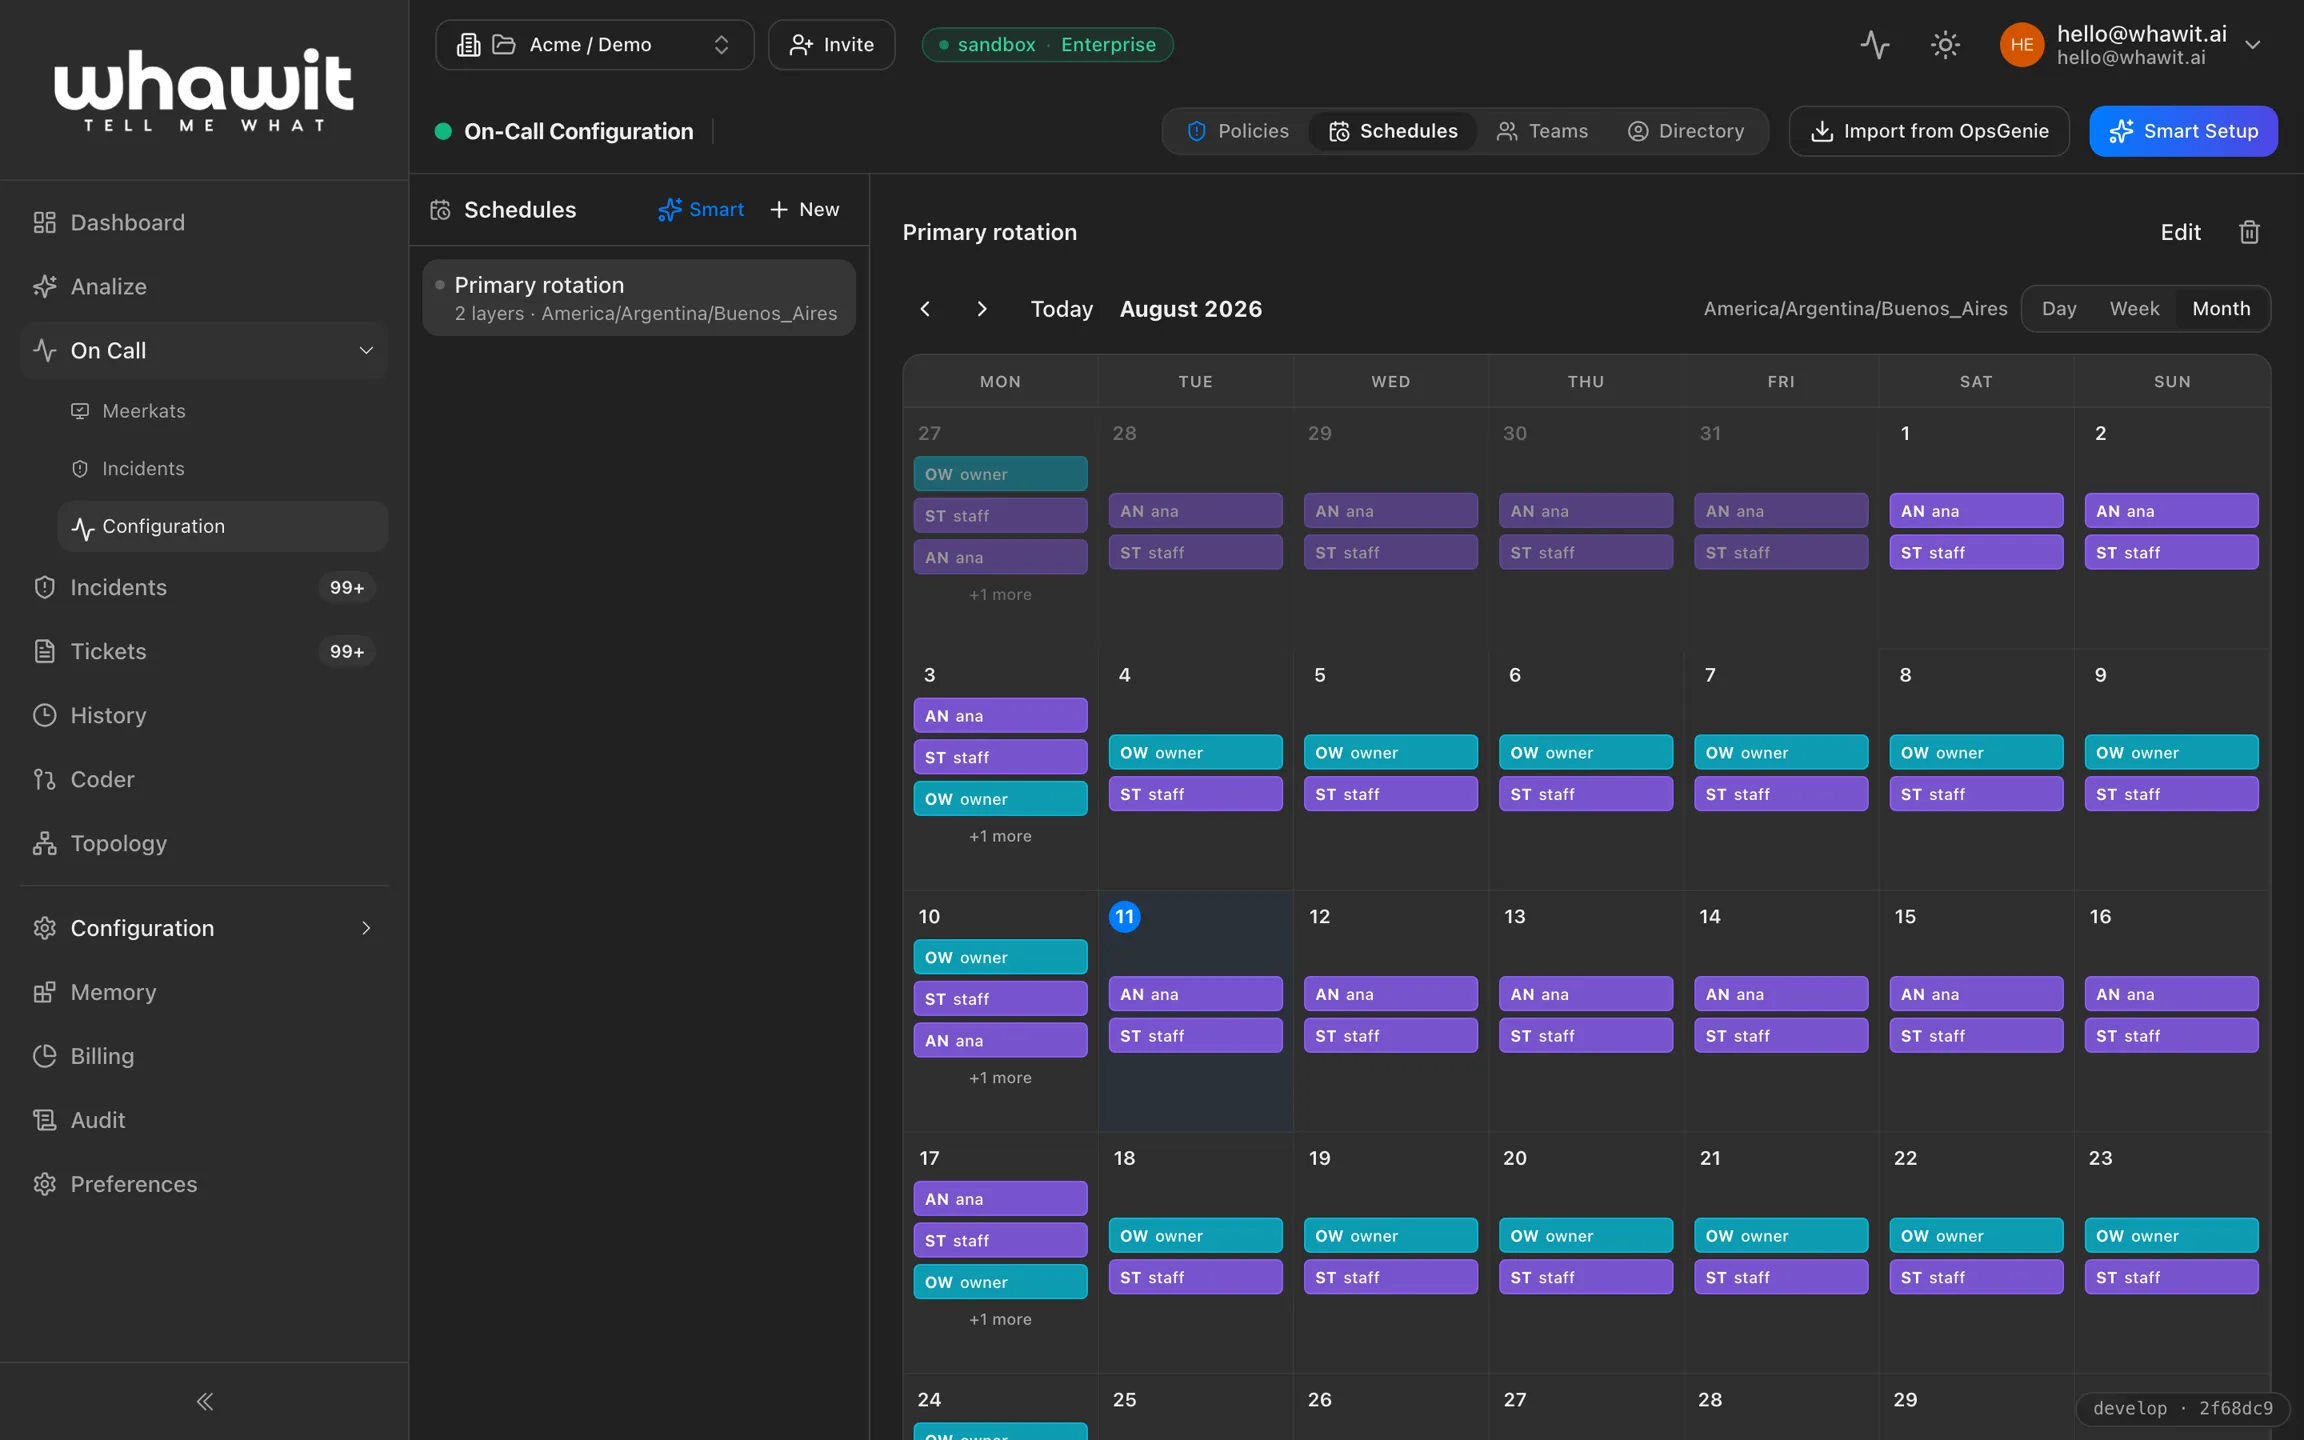
Task: Go to next month arrow
Action: [982, 309]
